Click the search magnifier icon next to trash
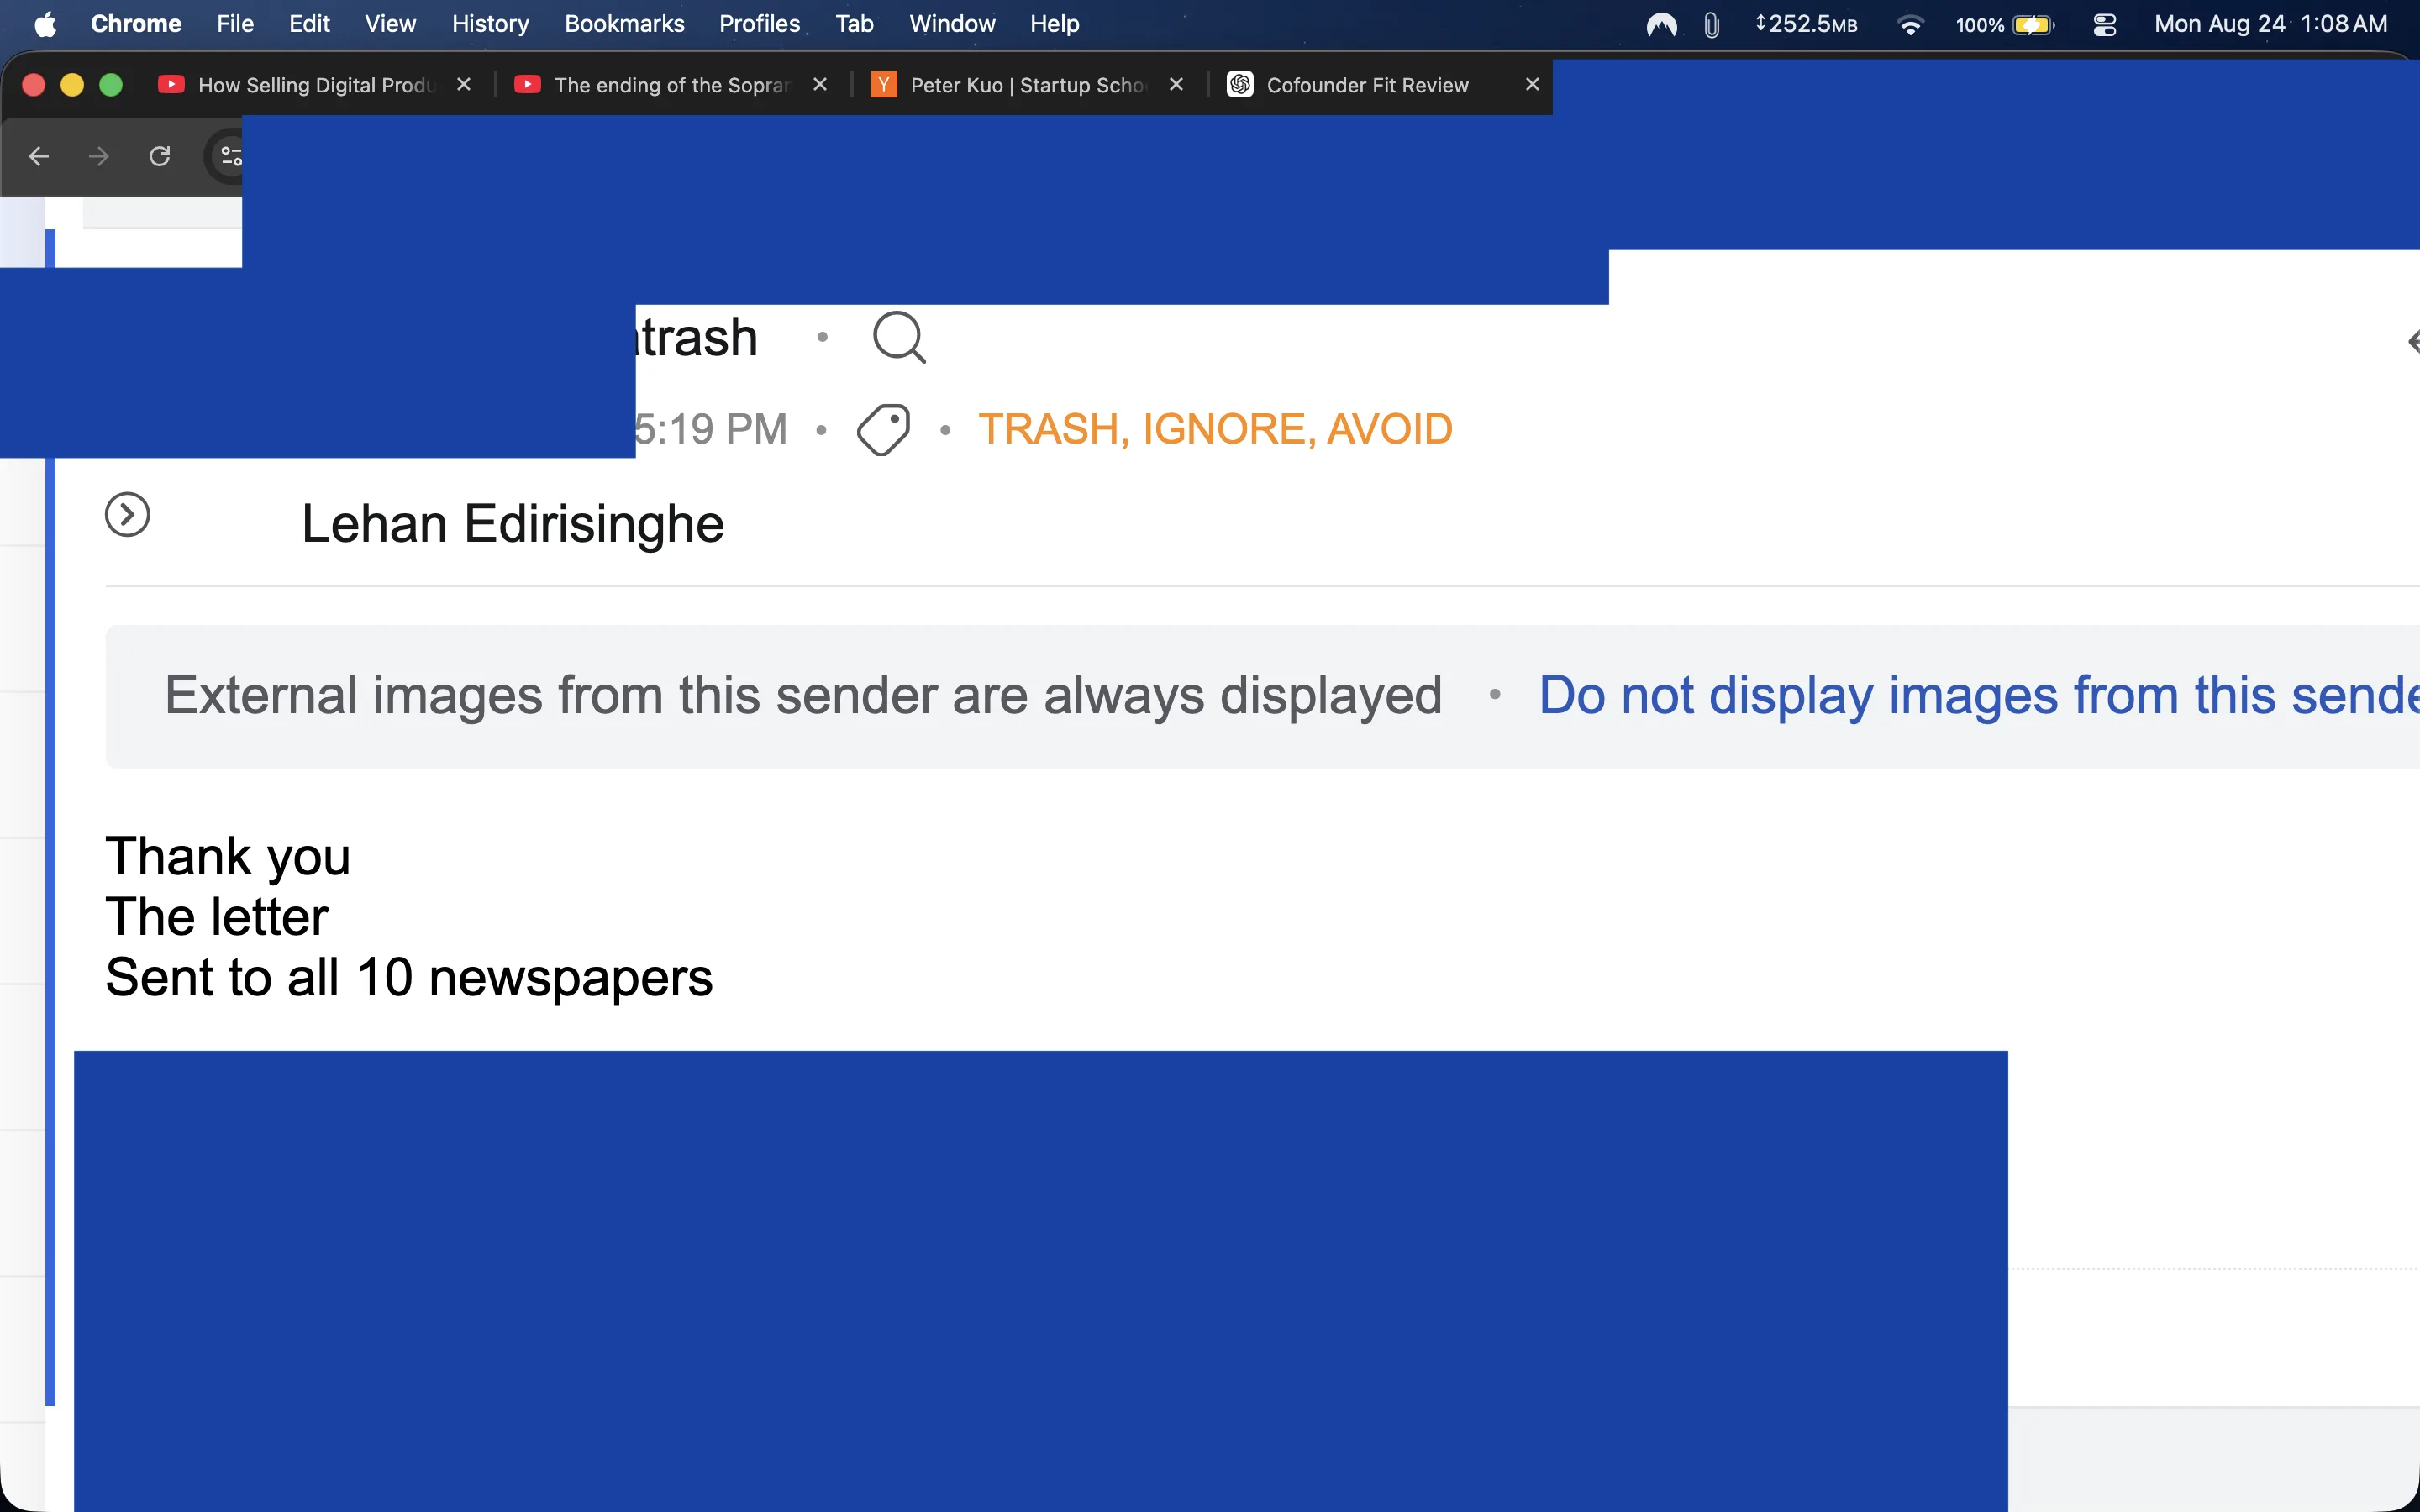 click(899, 338)
